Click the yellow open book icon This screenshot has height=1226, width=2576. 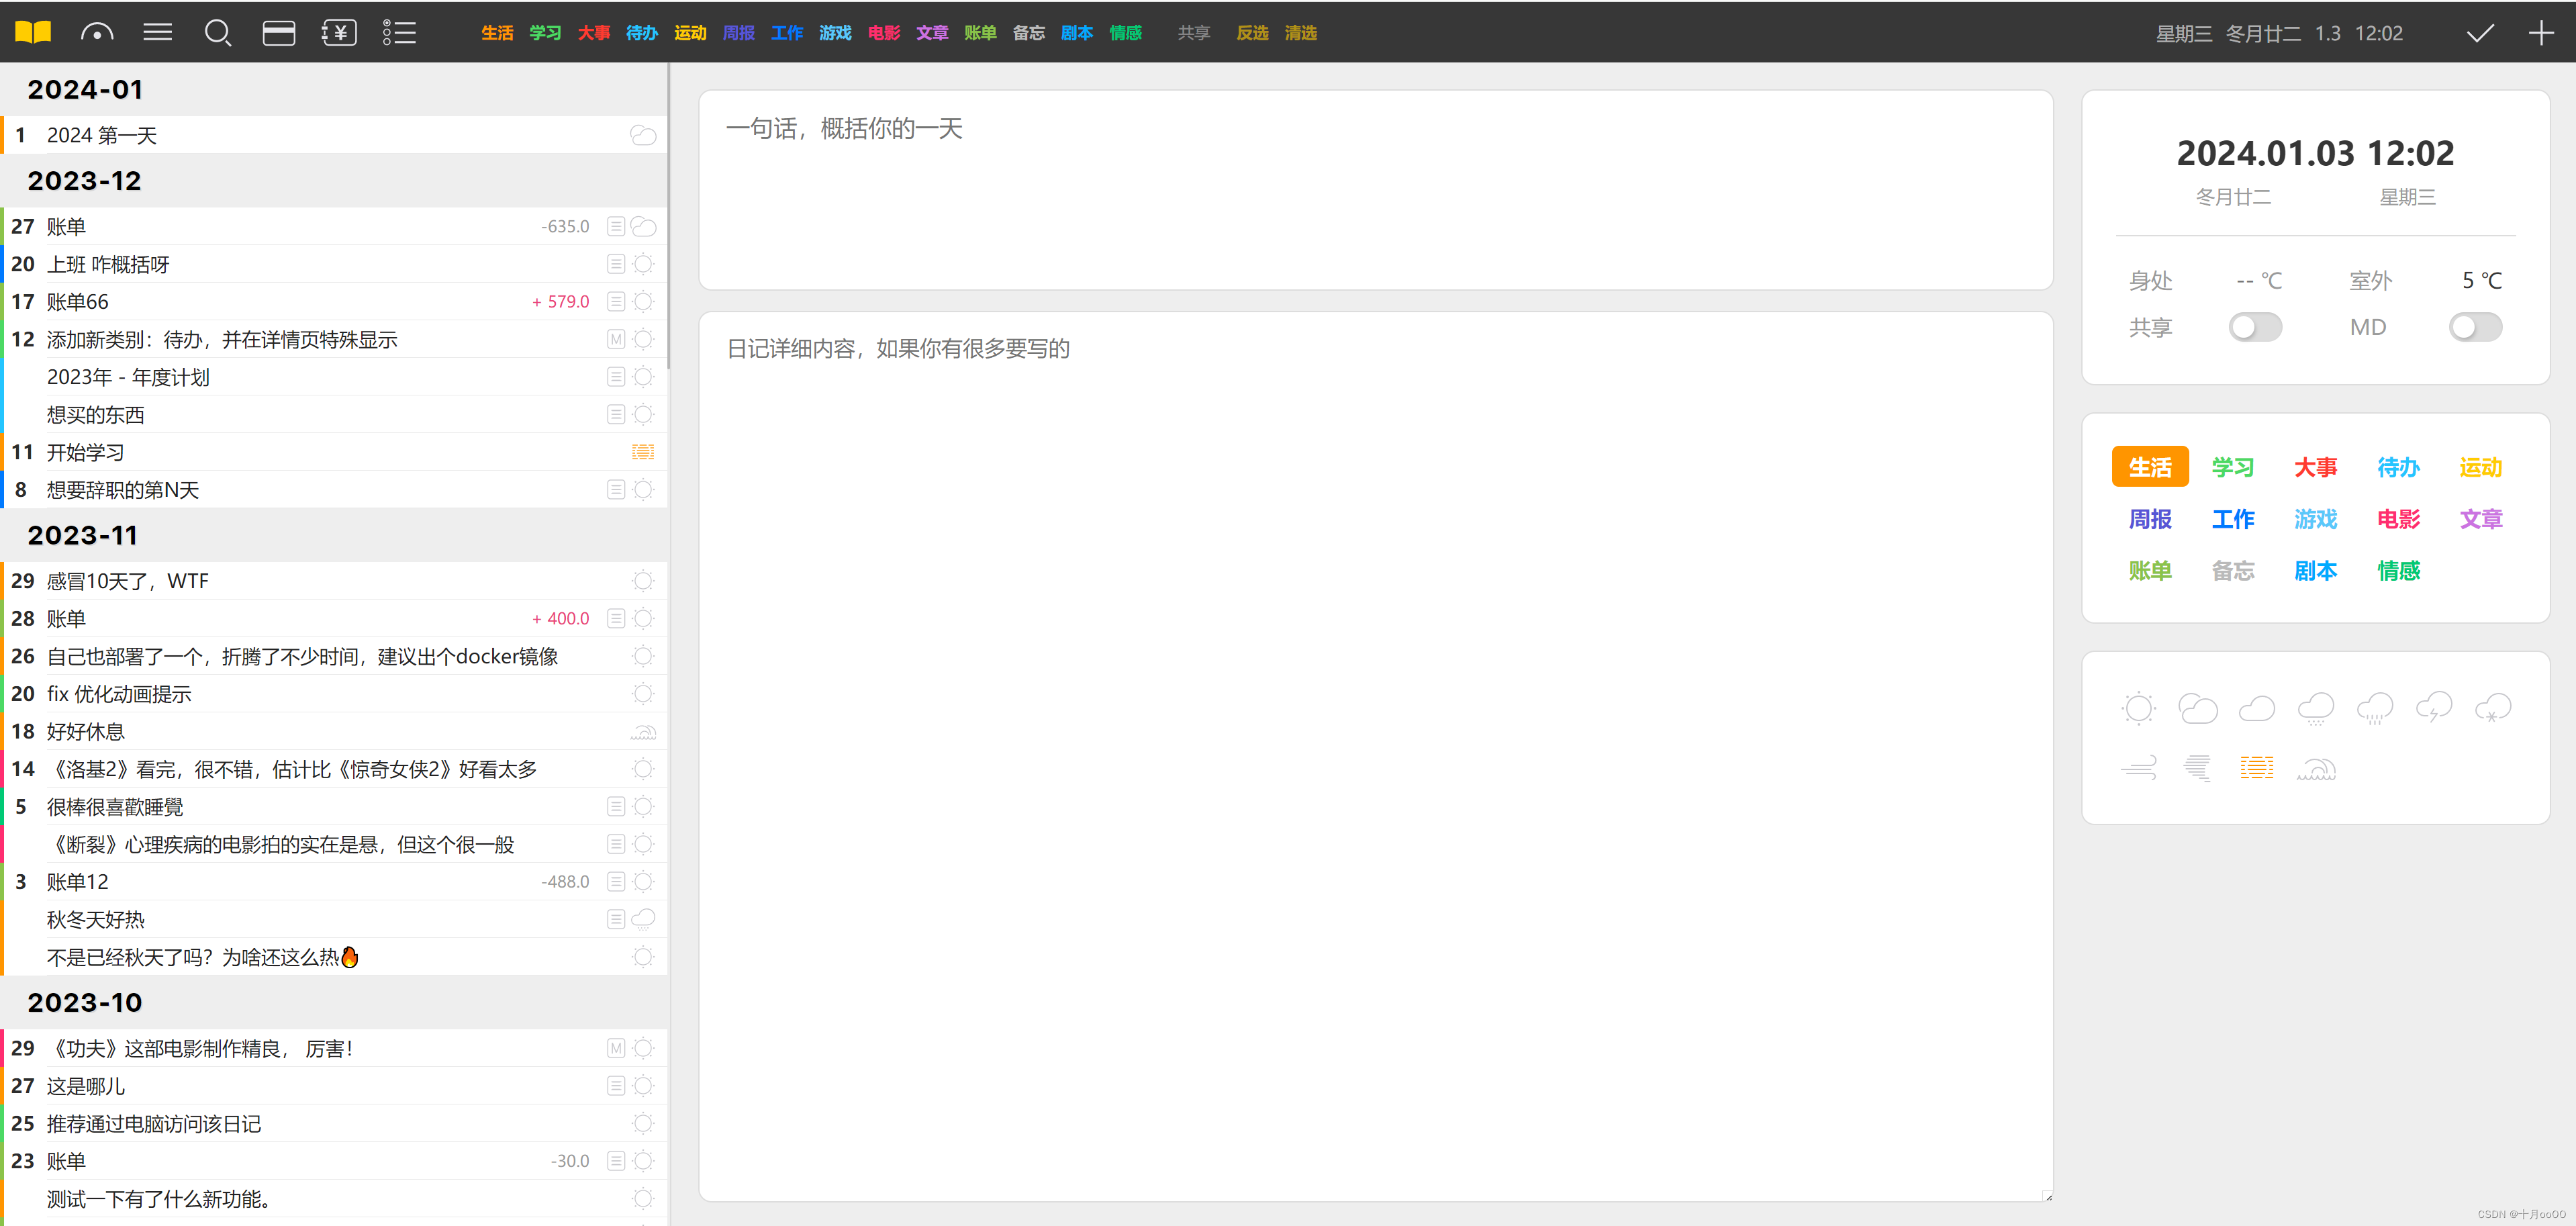tap(33, 32)
